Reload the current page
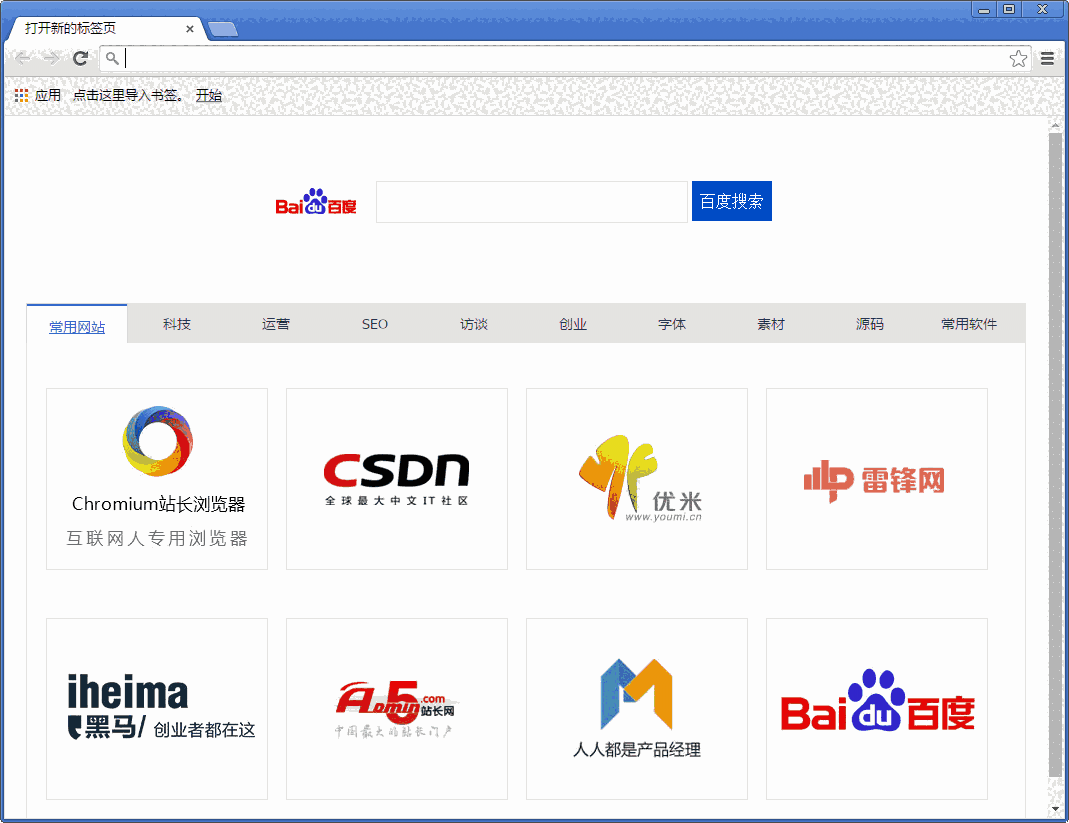This screenshot has height=823, width=1069. coord(80,59)
